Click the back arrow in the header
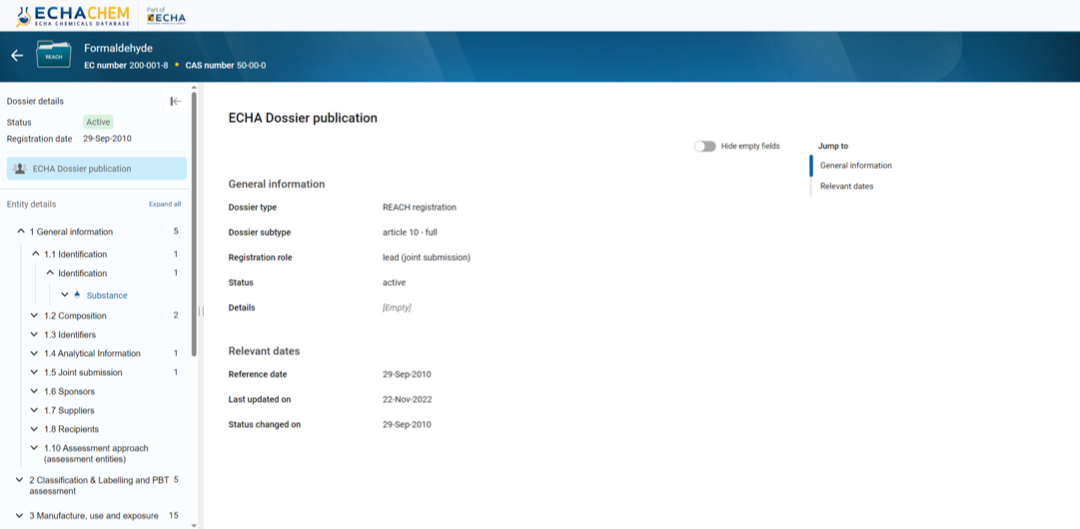1080x529 pixels. click(17, 56)
